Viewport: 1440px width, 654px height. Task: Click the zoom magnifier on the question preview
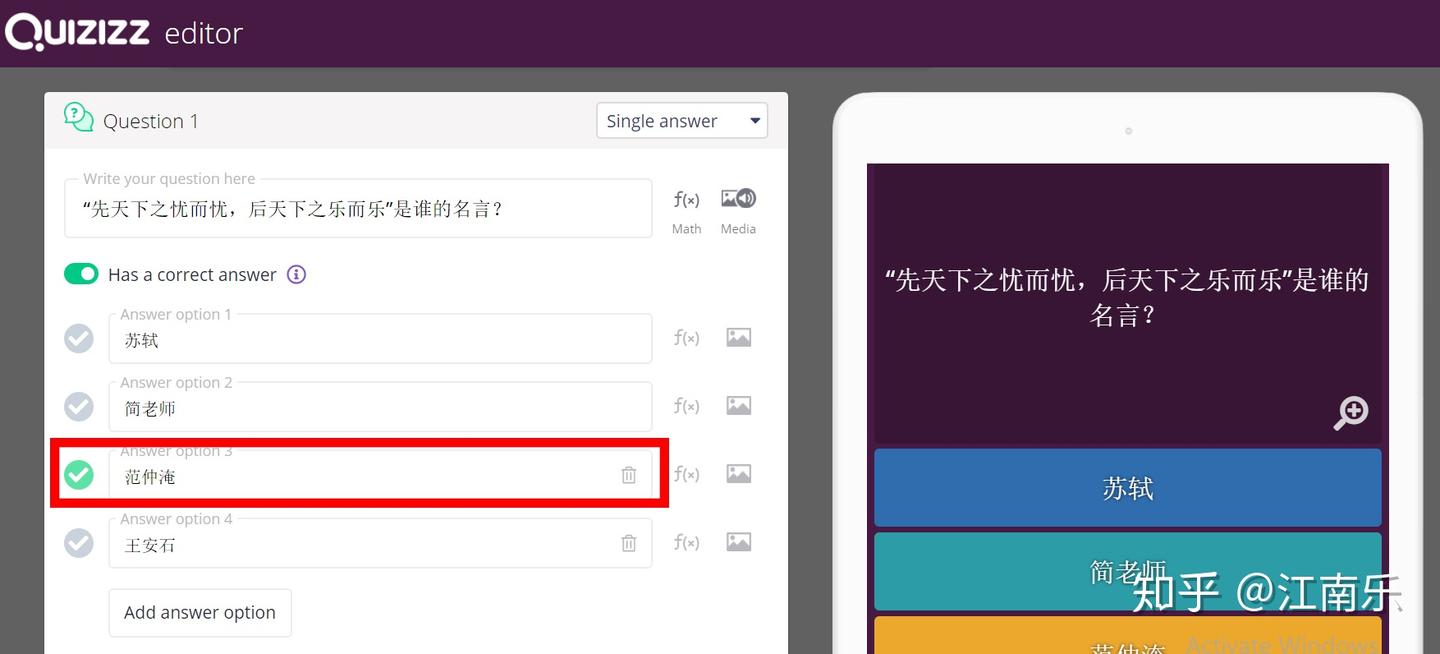(1351, 412)
